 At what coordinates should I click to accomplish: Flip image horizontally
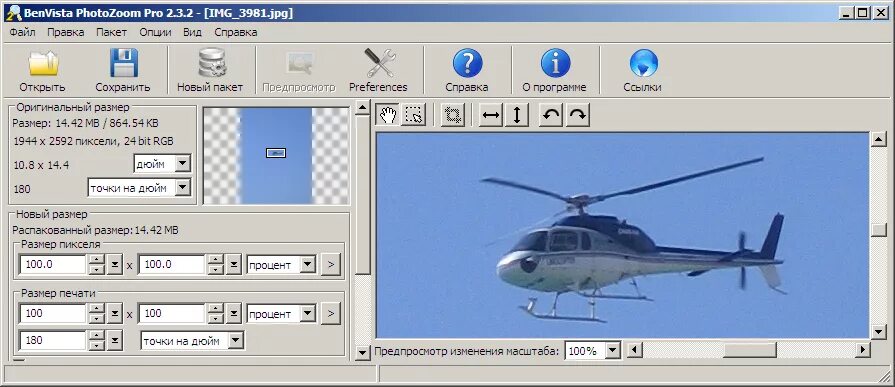coord(491,115)
